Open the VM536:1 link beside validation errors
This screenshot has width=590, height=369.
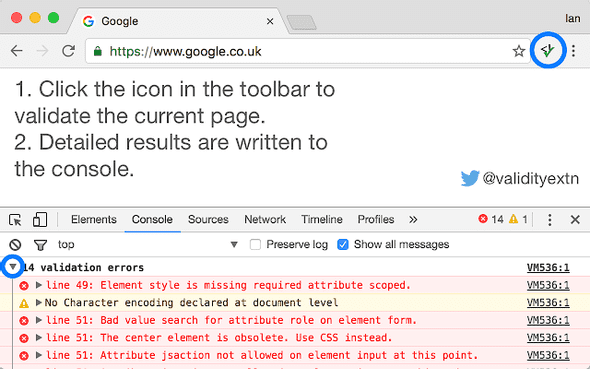tap(548, 267)
